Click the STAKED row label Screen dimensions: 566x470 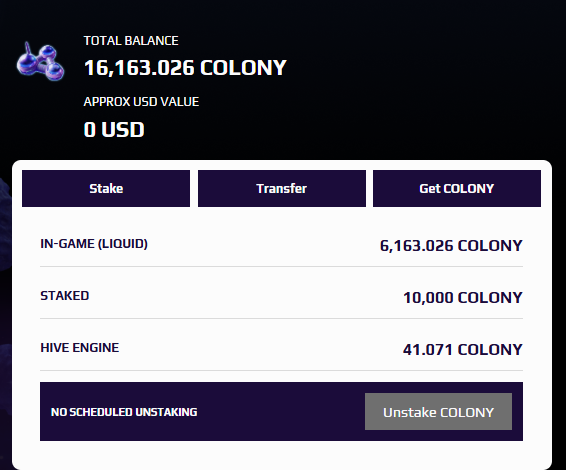click(65, 296)
